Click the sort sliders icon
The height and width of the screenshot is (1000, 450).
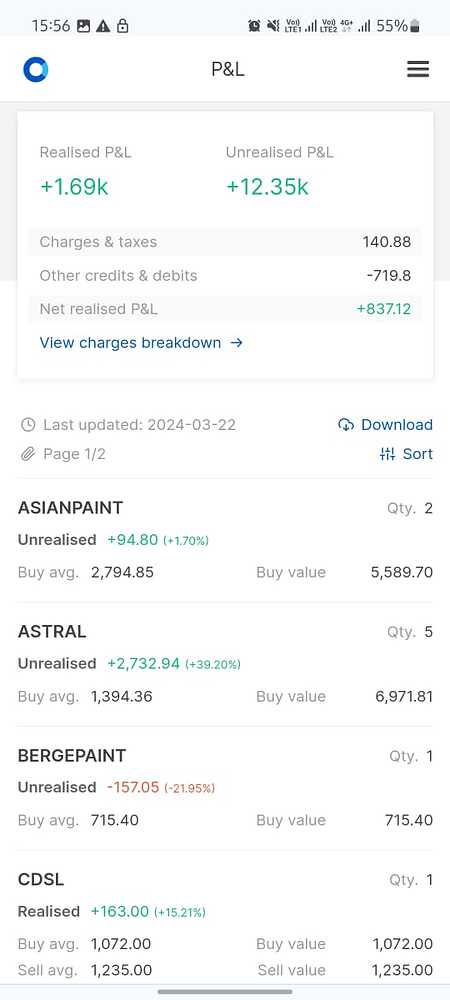click(388, 454)
